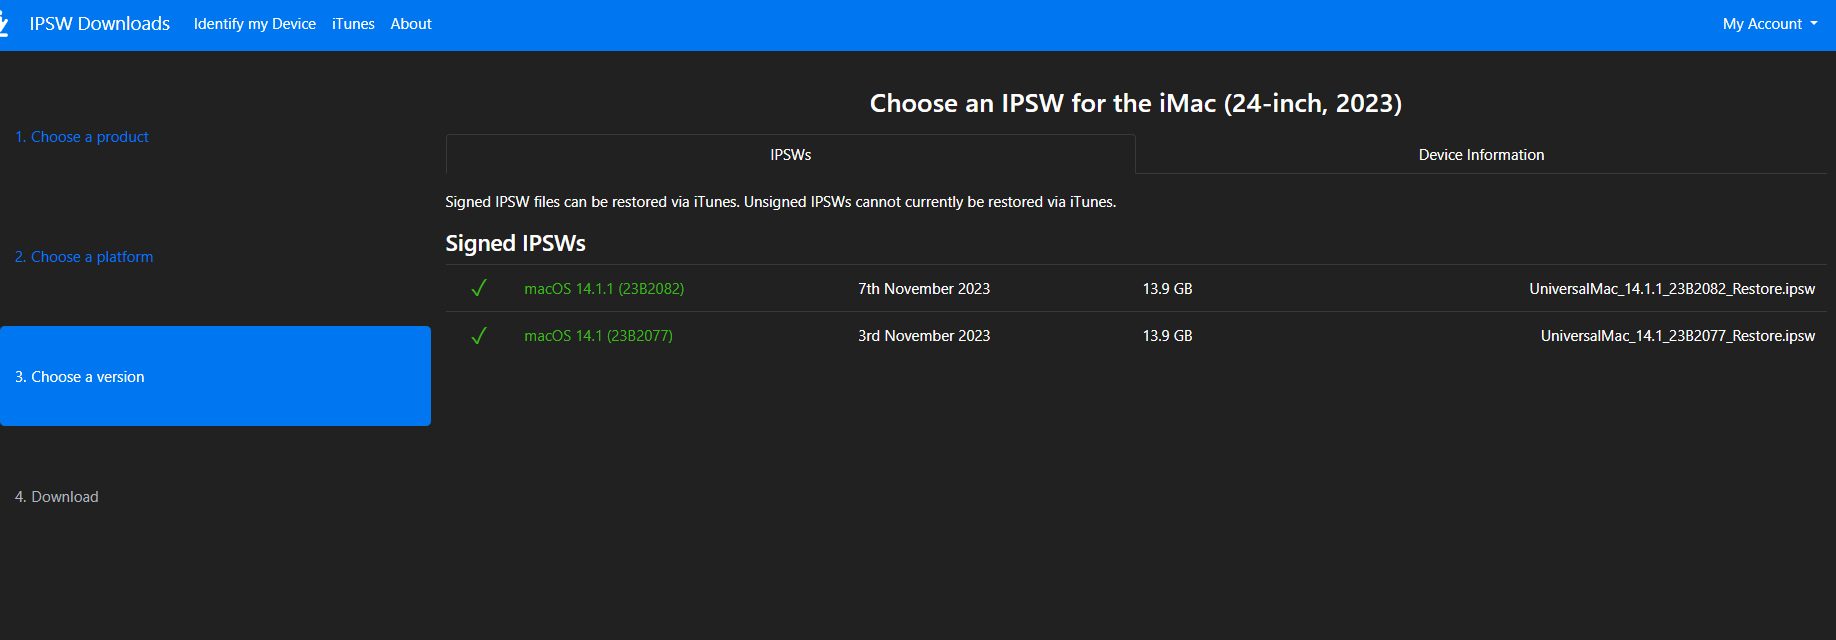Click the signed checkmark for macOS 14.1

479,336
